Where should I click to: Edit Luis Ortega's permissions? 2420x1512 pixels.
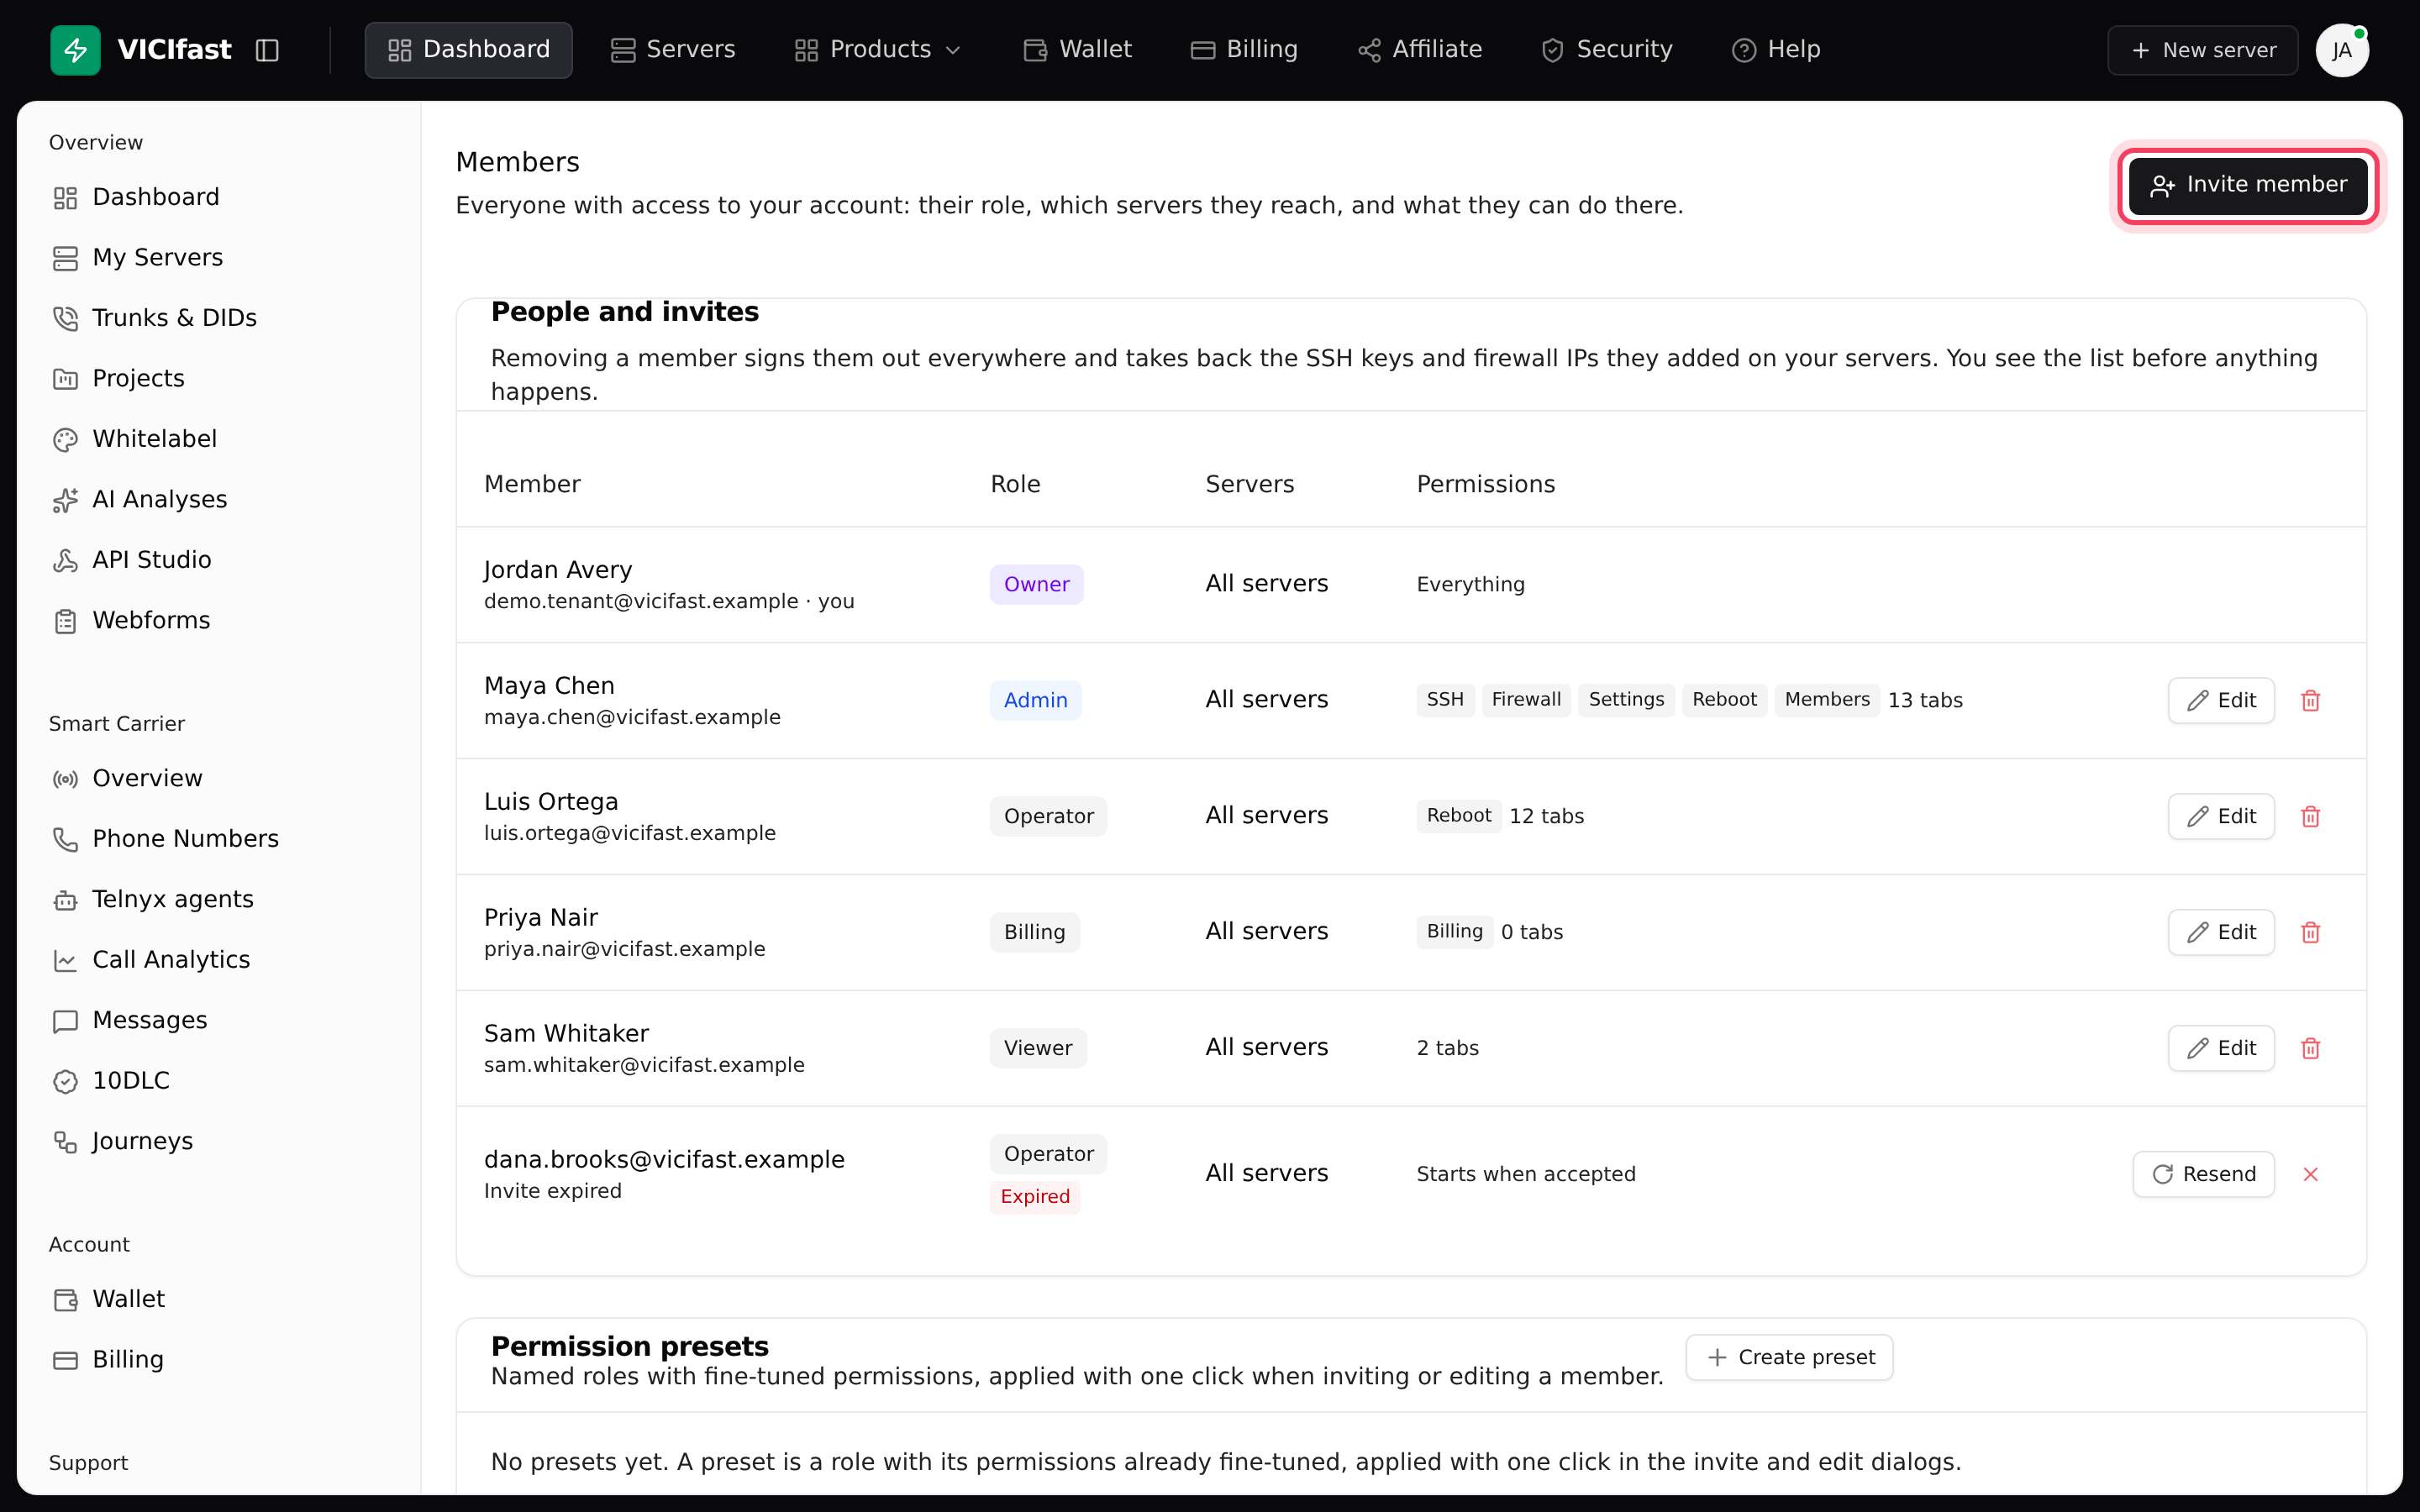click(x=2221, y=816)
